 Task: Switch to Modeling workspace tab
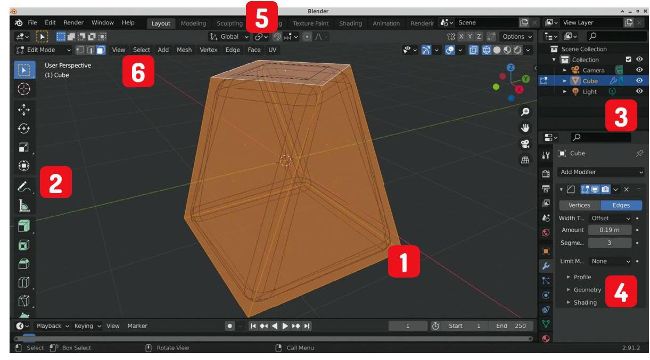(x=193, y=24)
